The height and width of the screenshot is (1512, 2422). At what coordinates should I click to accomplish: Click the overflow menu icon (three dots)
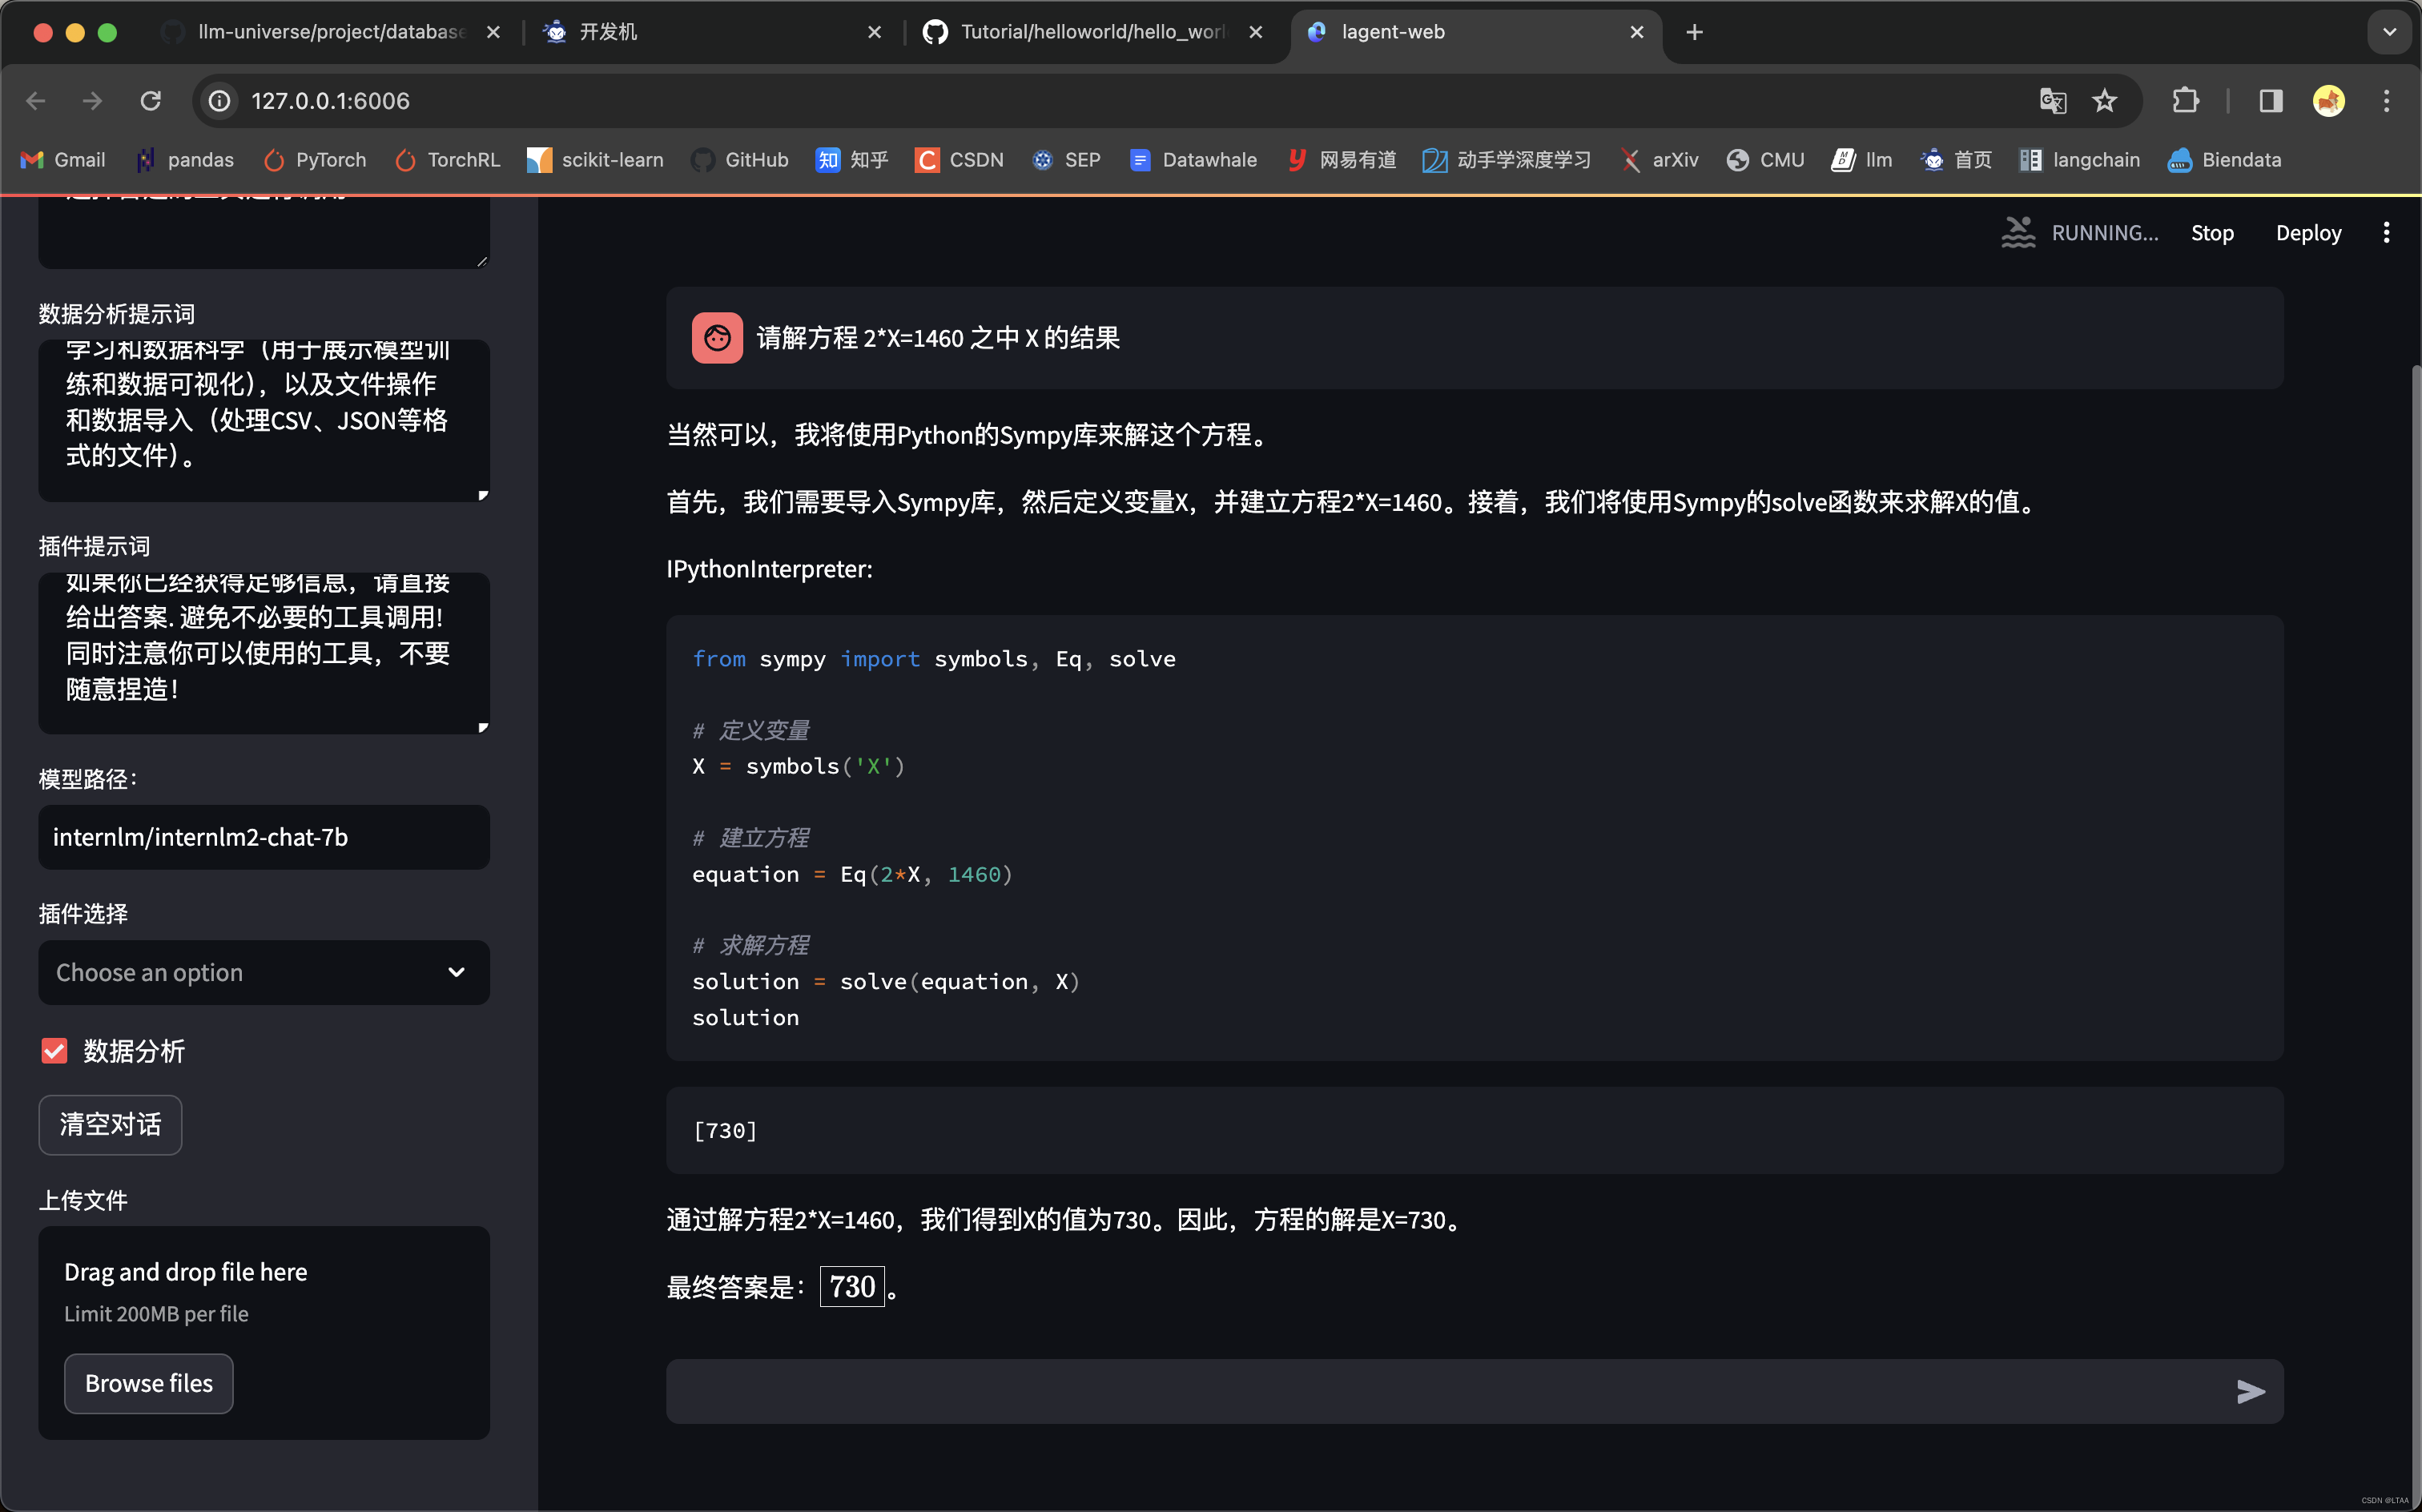tap(2388, 231)
